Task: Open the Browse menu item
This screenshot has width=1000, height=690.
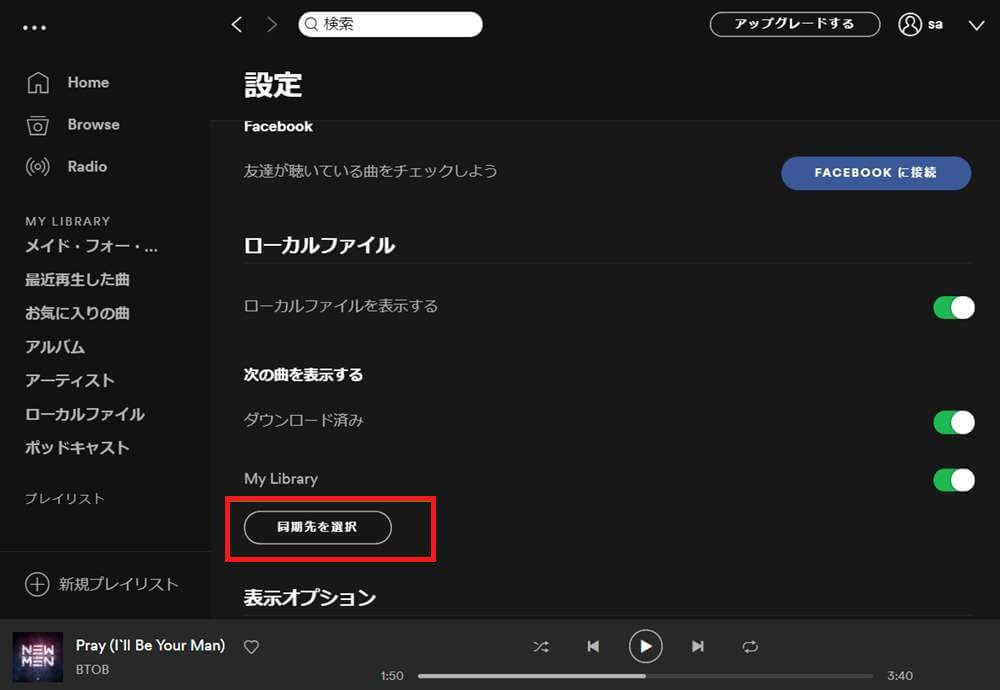Action: tap(94, 125)
